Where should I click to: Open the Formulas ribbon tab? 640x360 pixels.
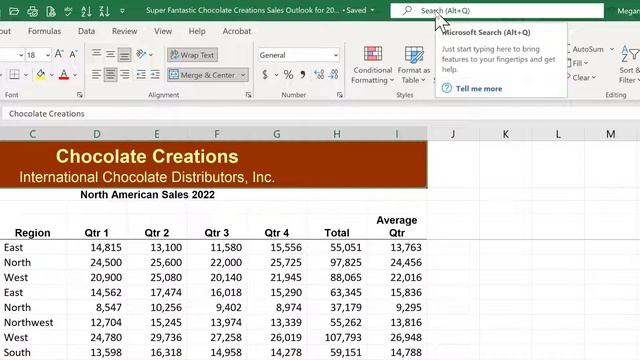44,31
